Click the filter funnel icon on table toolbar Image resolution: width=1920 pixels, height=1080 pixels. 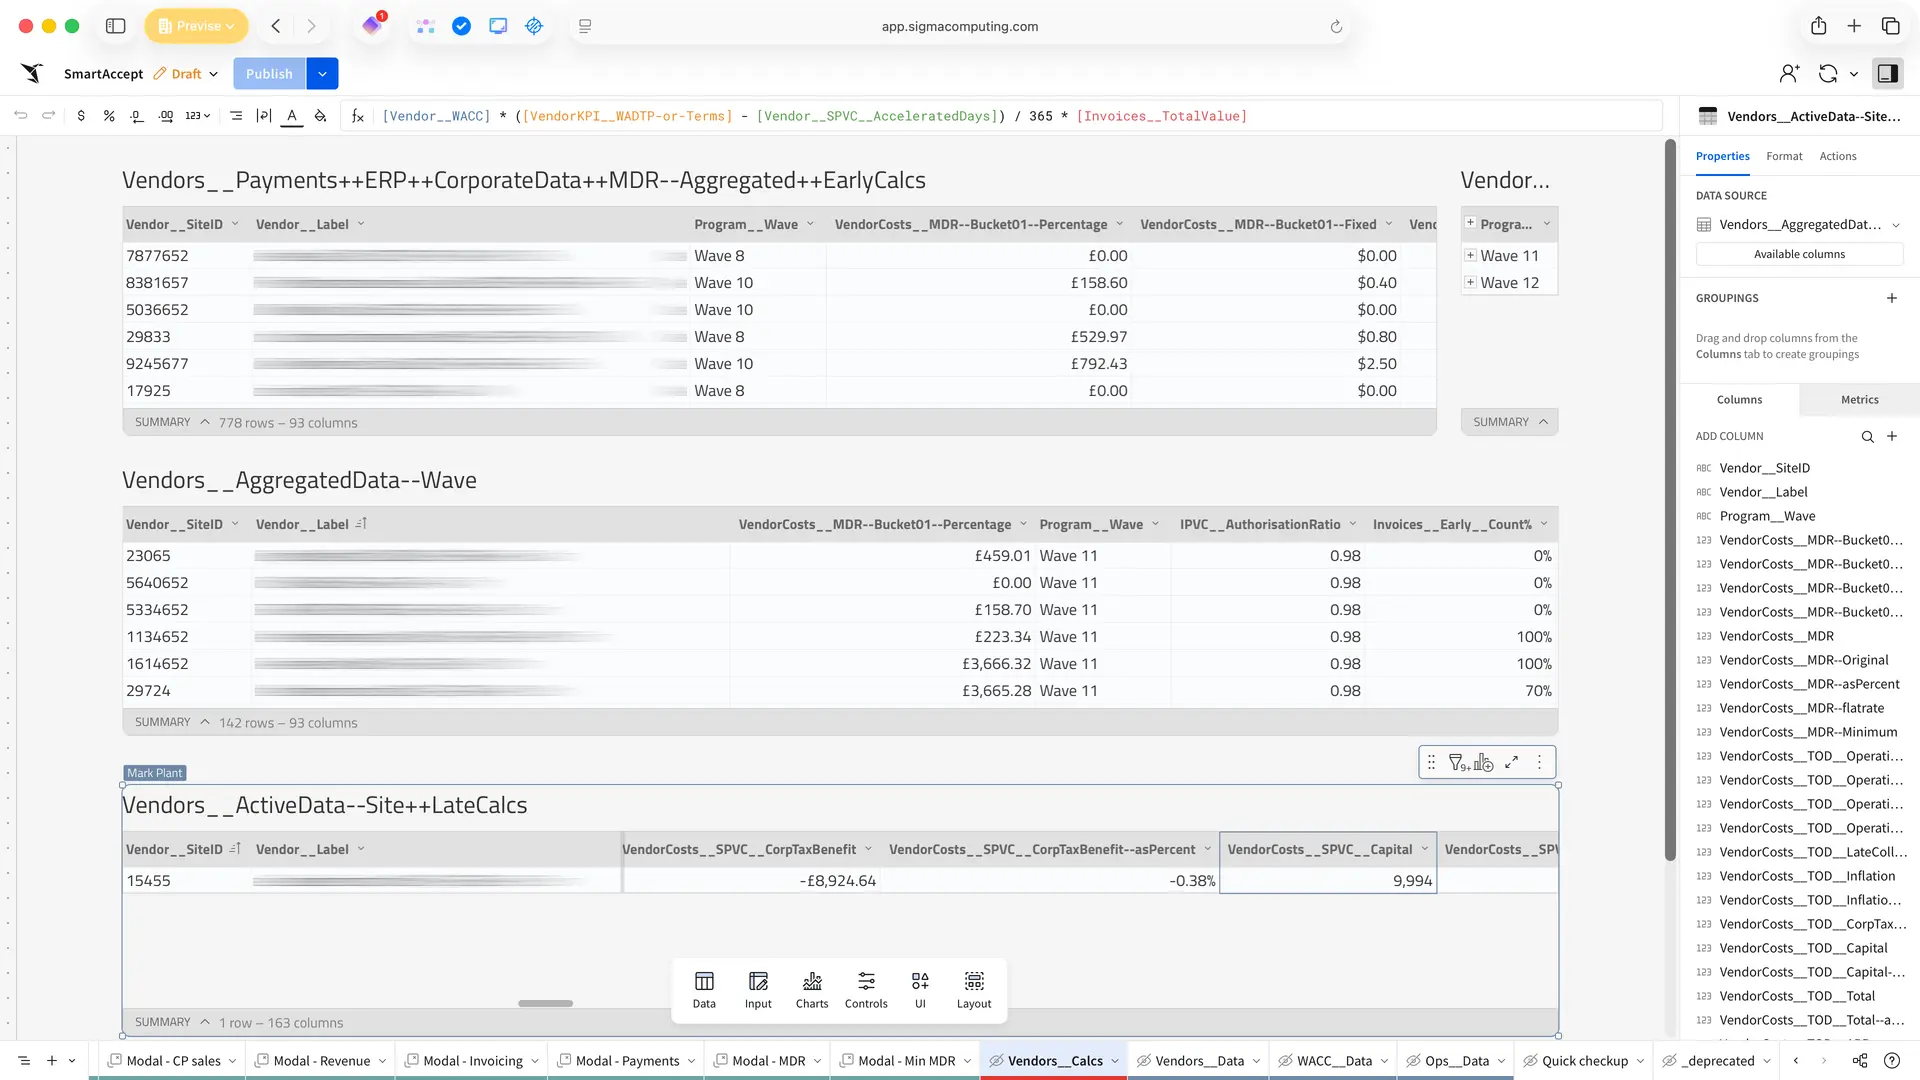1458,763
